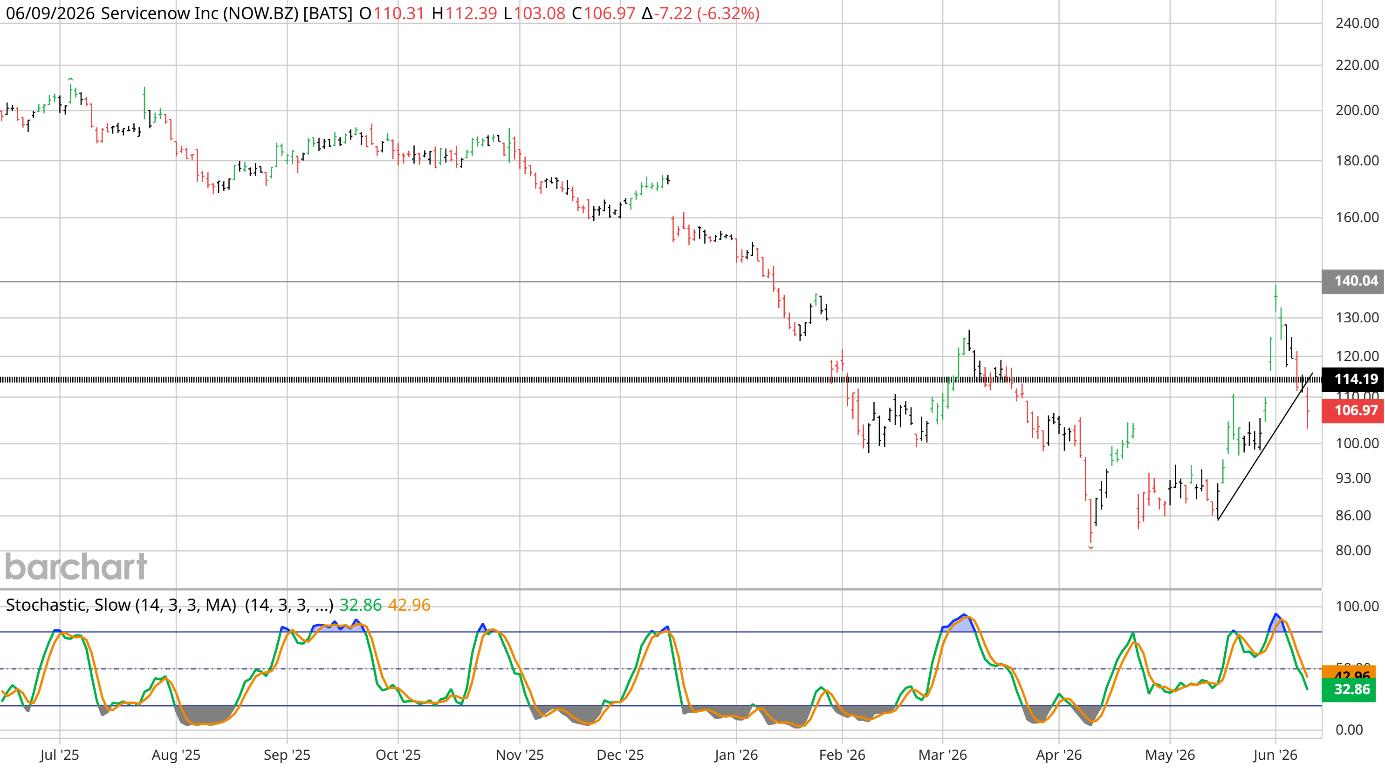Click the close price C106.97 value
The height and width of the screenshot is (770, 1385).
pos(604,14)
